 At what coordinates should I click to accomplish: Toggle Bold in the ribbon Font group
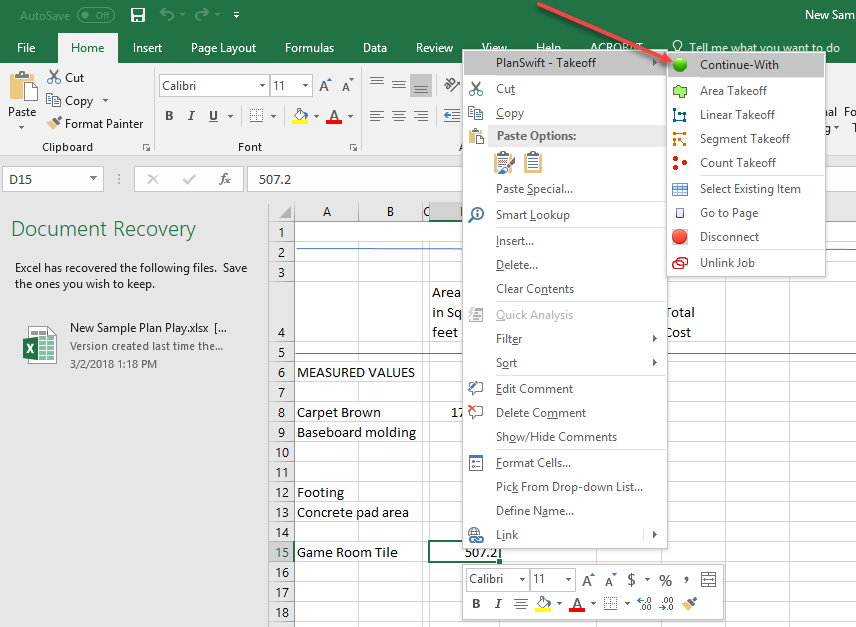(x=169, y=116)
